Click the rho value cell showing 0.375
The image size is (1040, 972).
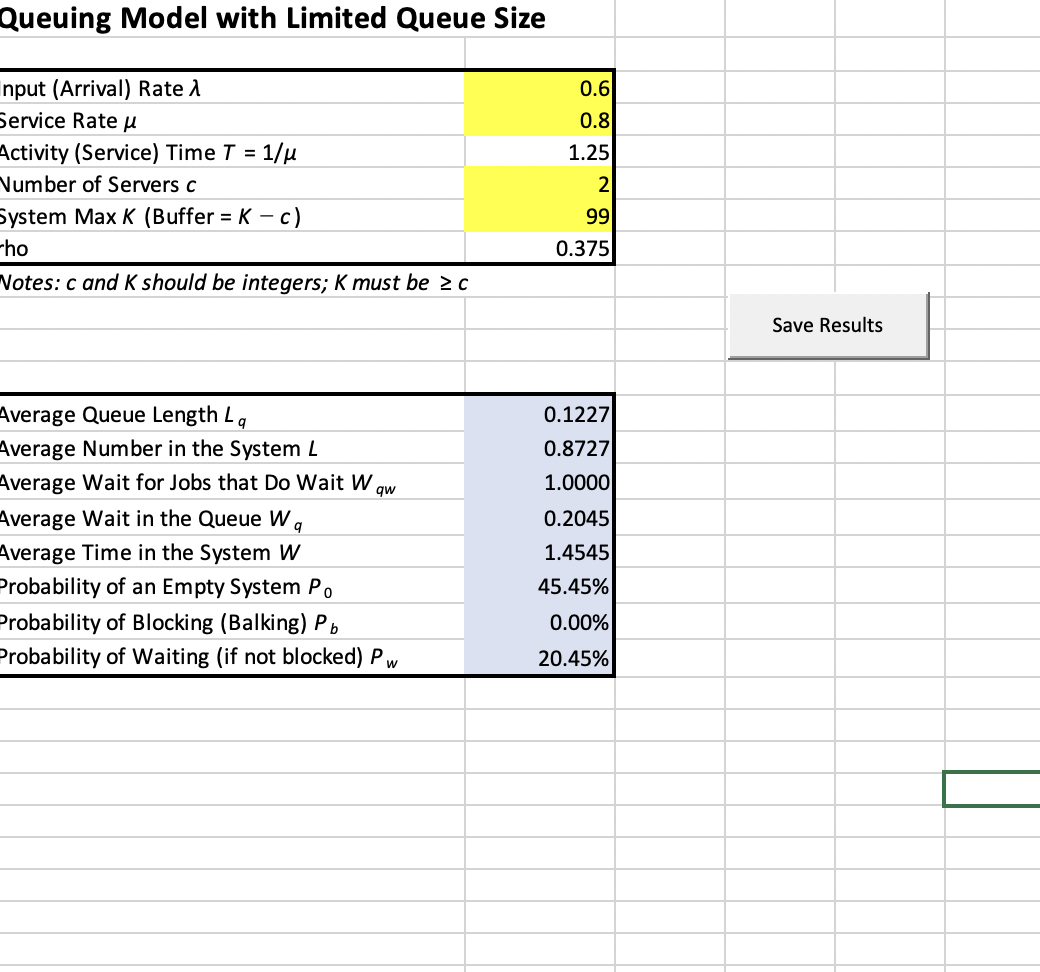540,249
